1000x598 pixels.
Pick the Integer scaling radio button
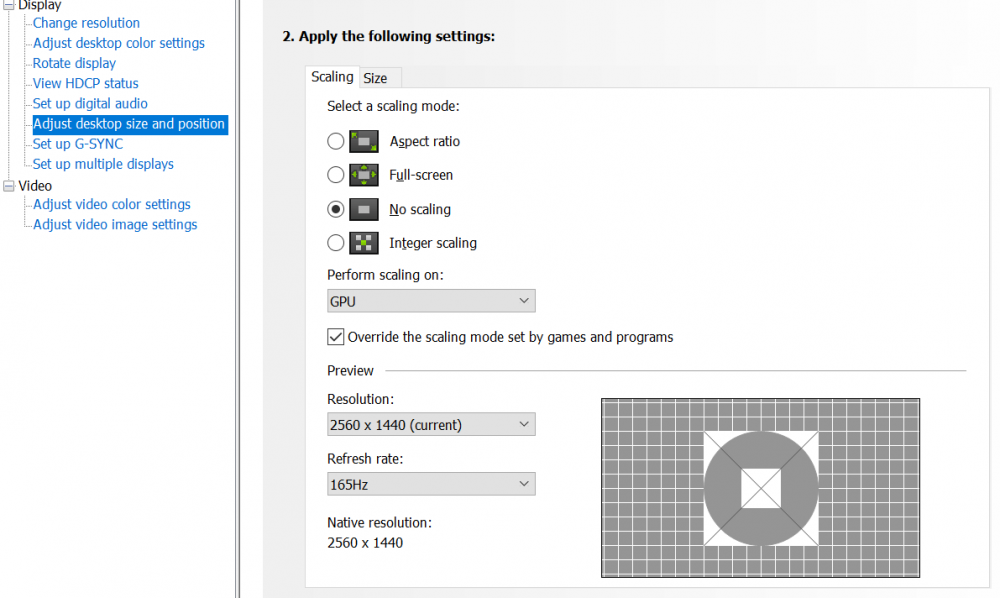click(336, 243)
